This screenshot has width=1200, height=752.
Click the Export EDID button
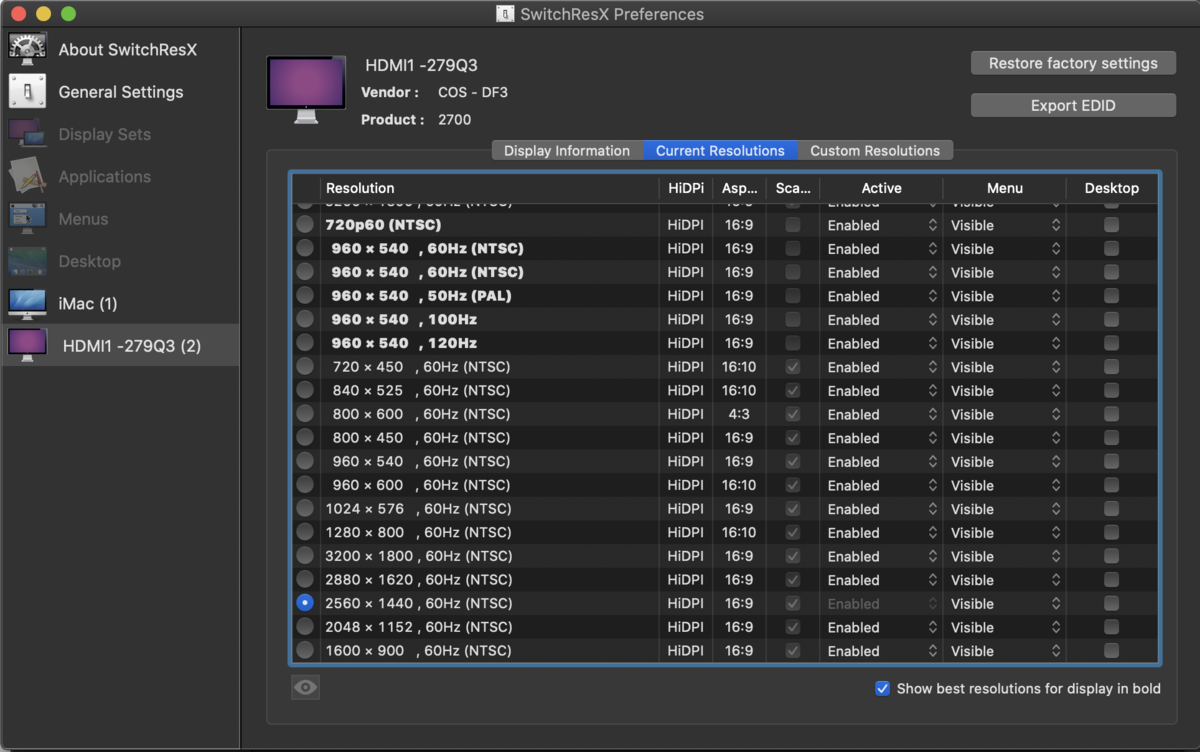[x=1073, y=105]
